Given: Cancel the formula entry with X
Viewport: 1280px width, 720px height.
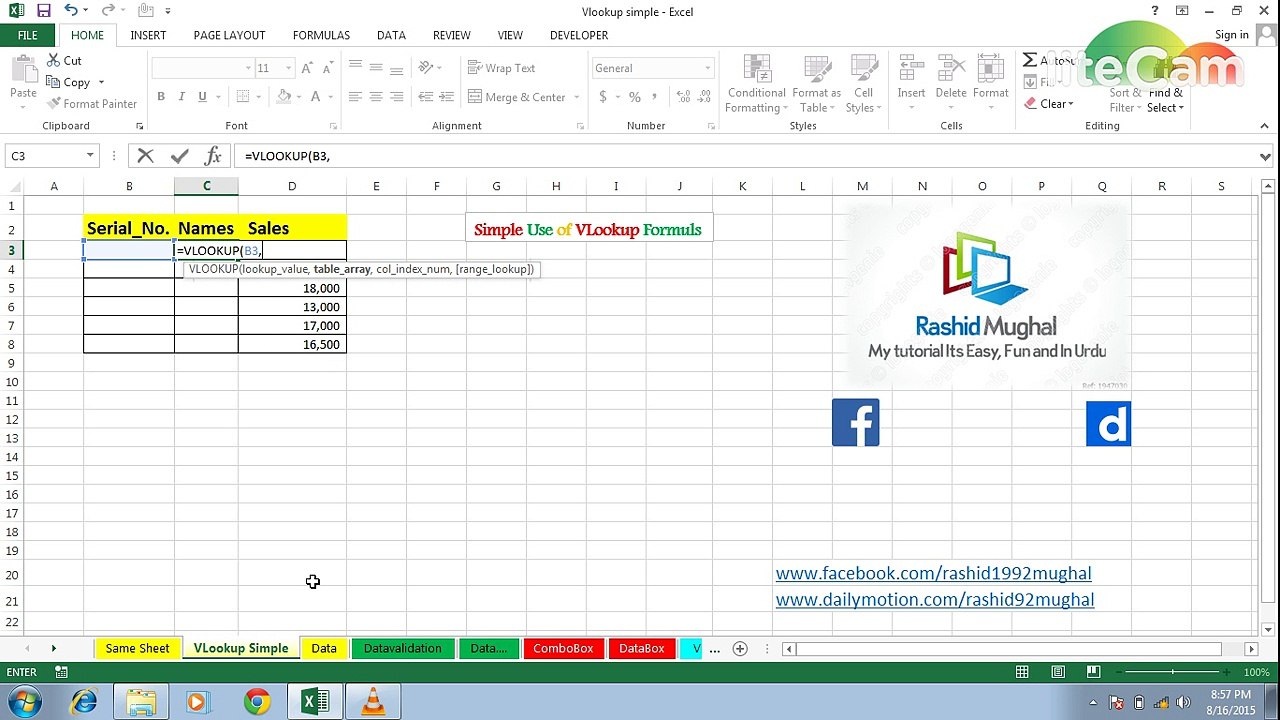Looking at the screenshot, I should 146,156.
